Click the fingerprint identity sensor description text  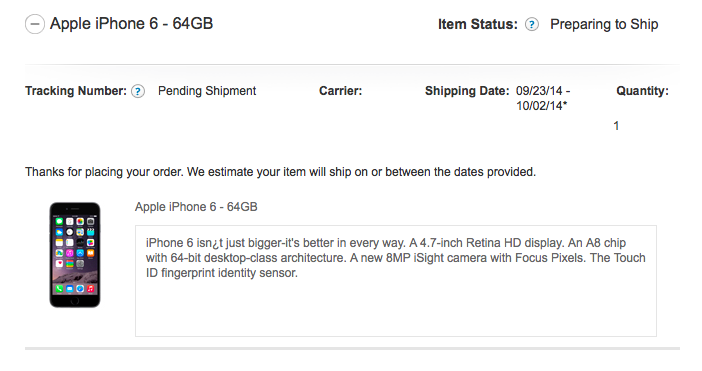pyautogui.click(x=222, y=273)
